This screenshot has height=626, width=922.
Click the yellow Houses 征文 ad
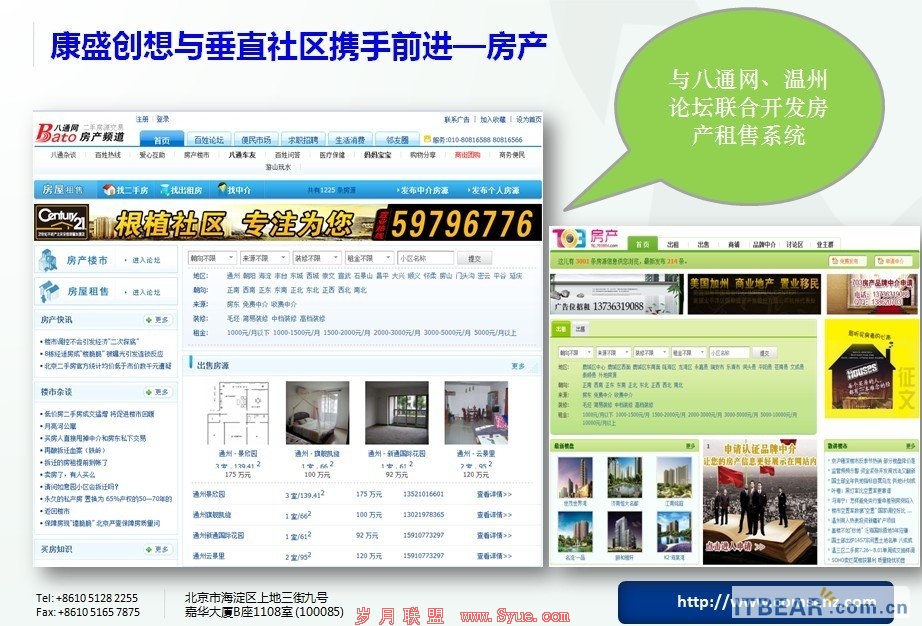point(871,369)
